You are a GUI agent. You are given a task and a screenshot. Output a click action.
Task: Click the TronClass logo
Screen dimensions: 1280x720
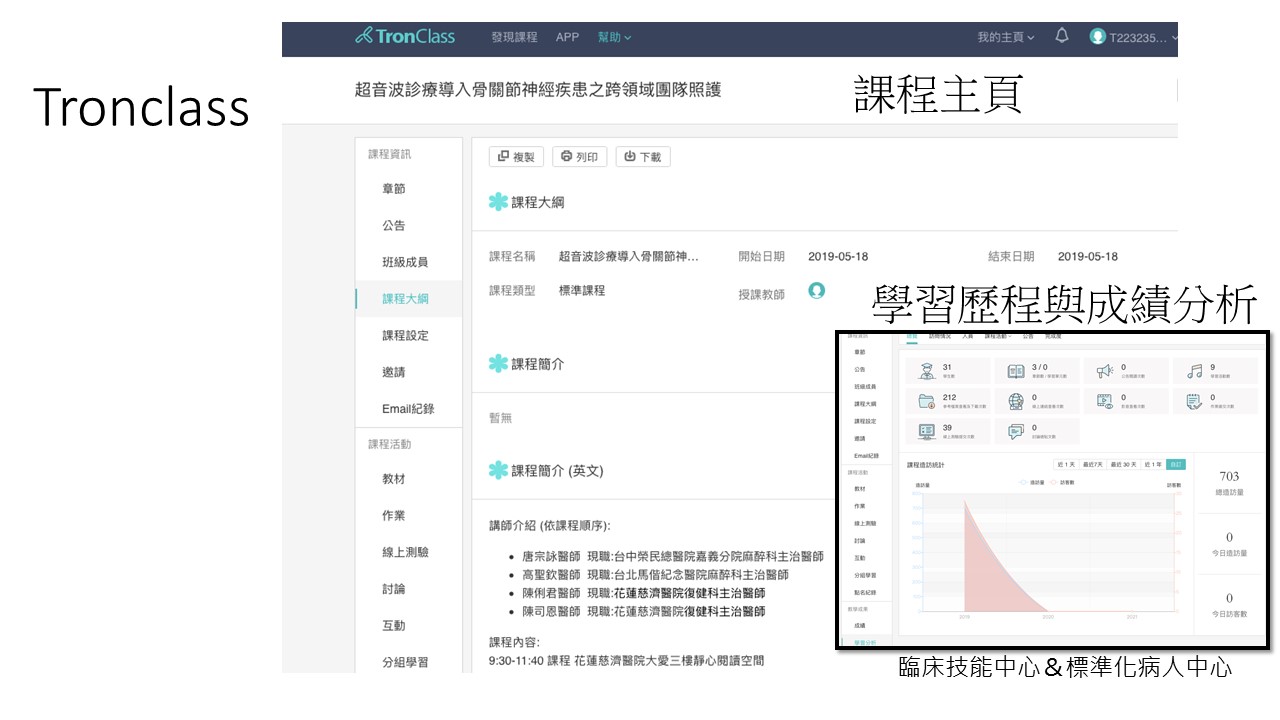(405, 37)
